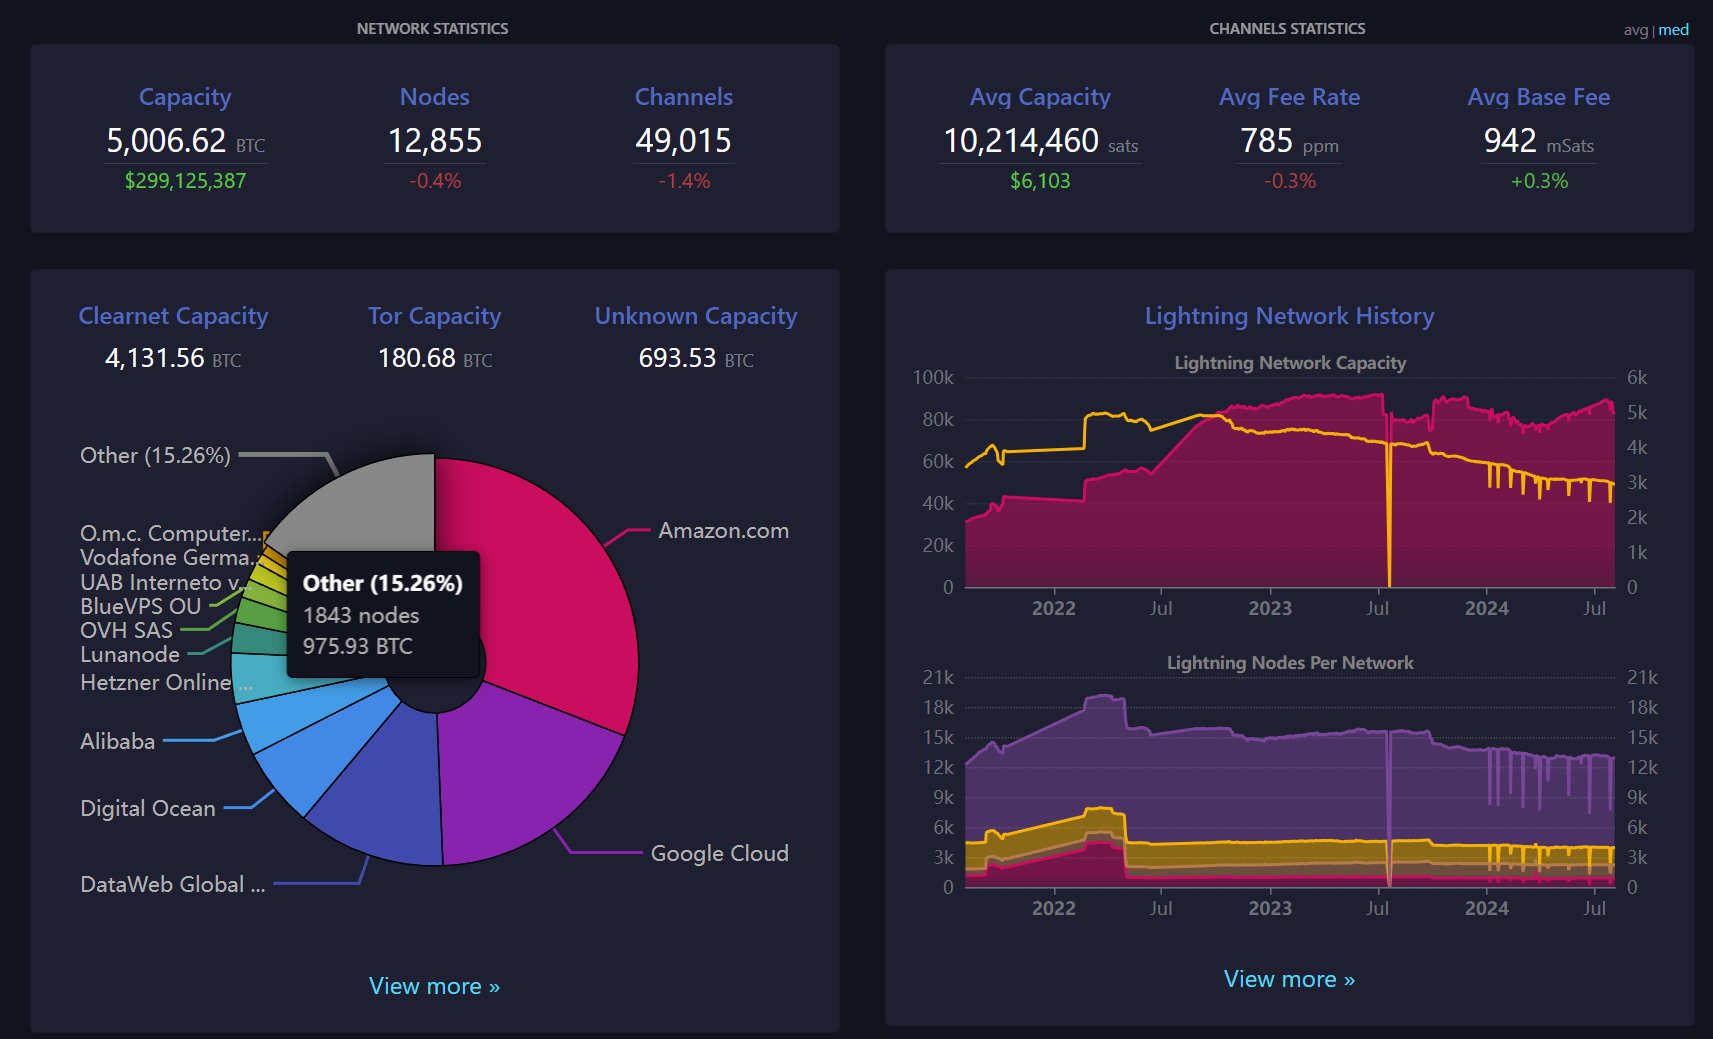The height and width of the screenshot is (1039, 1713).
Task: Click the Amazon.com chart label
Action: pyautogui.click(x=723, y=531)
